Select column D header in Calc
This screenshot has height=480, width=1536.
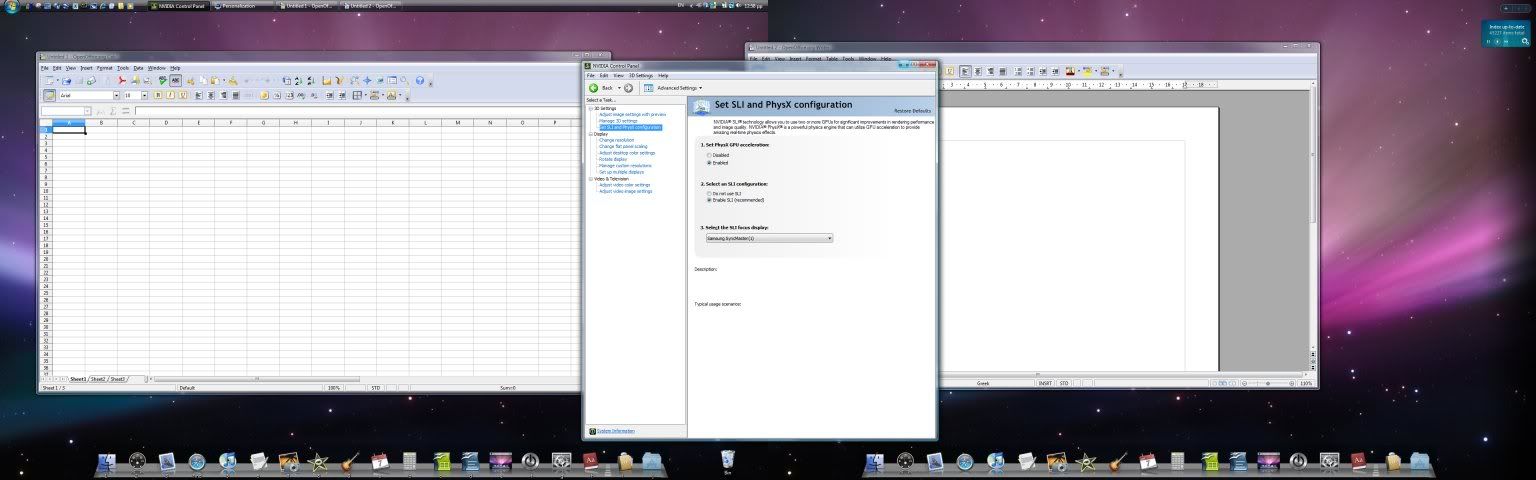pos(166,122)
